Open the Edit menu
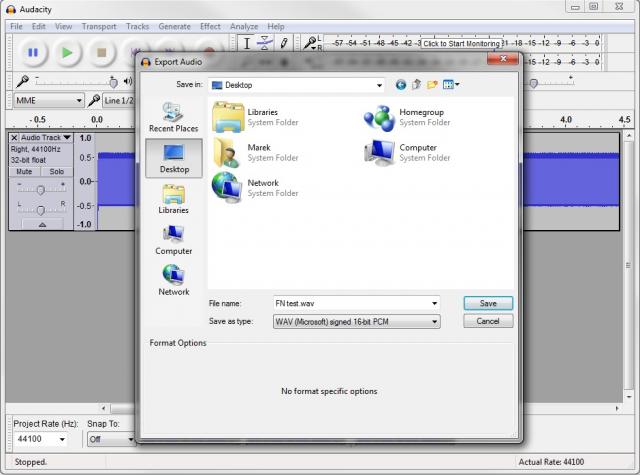This screenshot has width=640, height=475. [39, 27]
